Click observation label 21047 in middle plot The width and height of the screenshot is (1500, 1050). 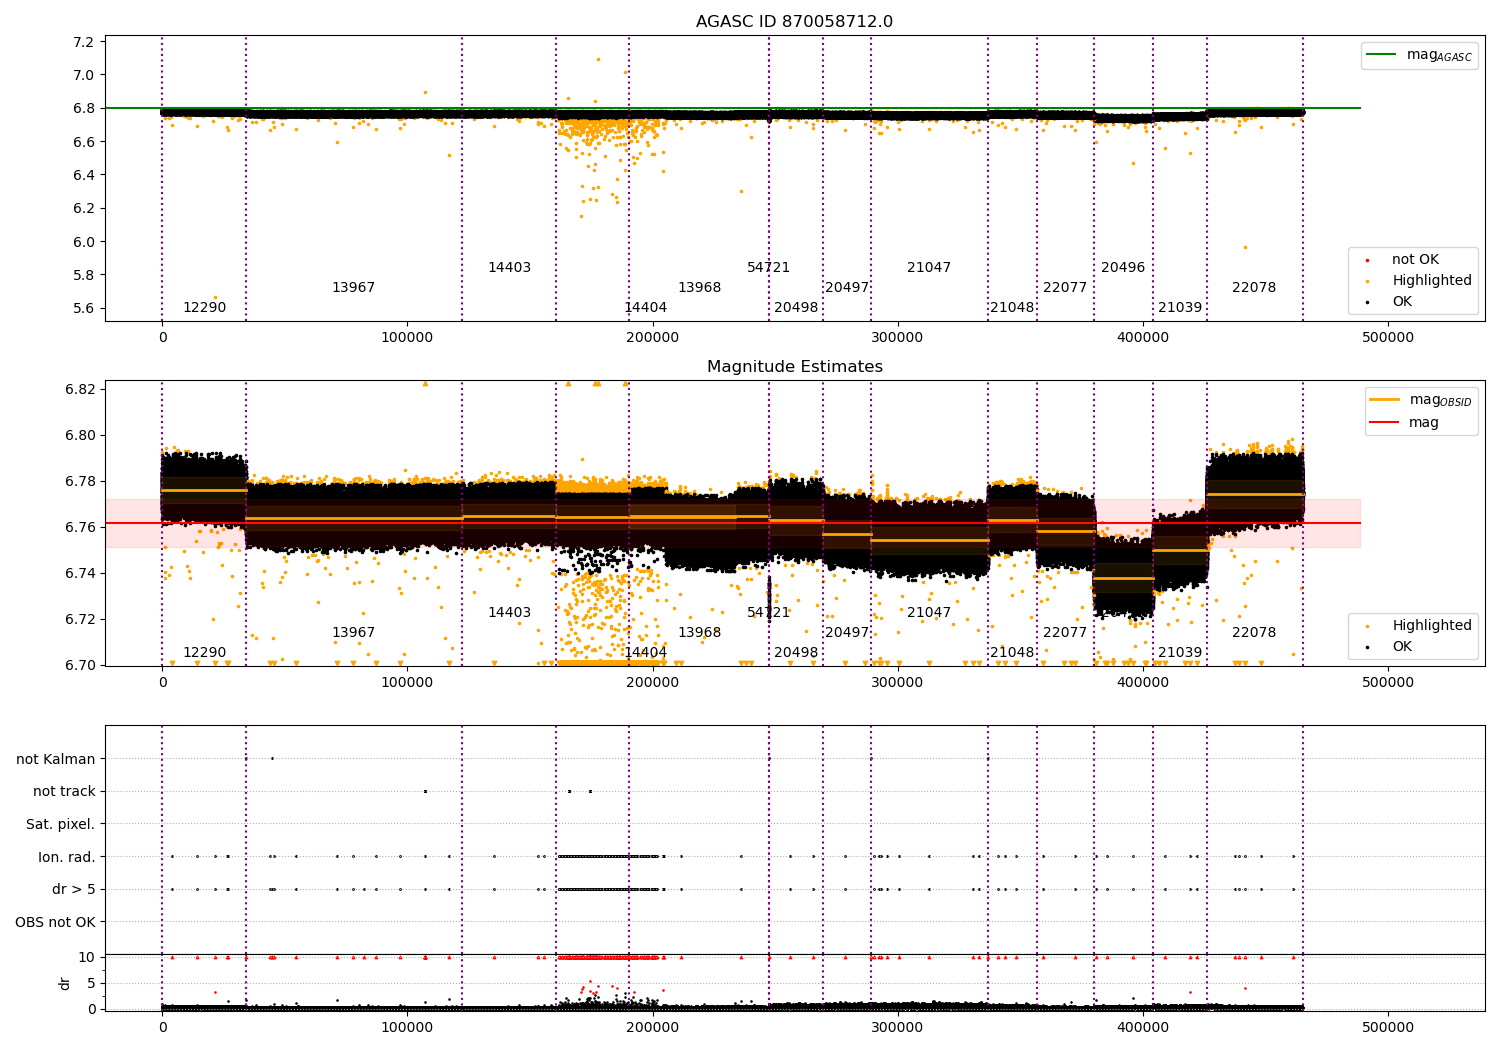[x=929, y=613]
